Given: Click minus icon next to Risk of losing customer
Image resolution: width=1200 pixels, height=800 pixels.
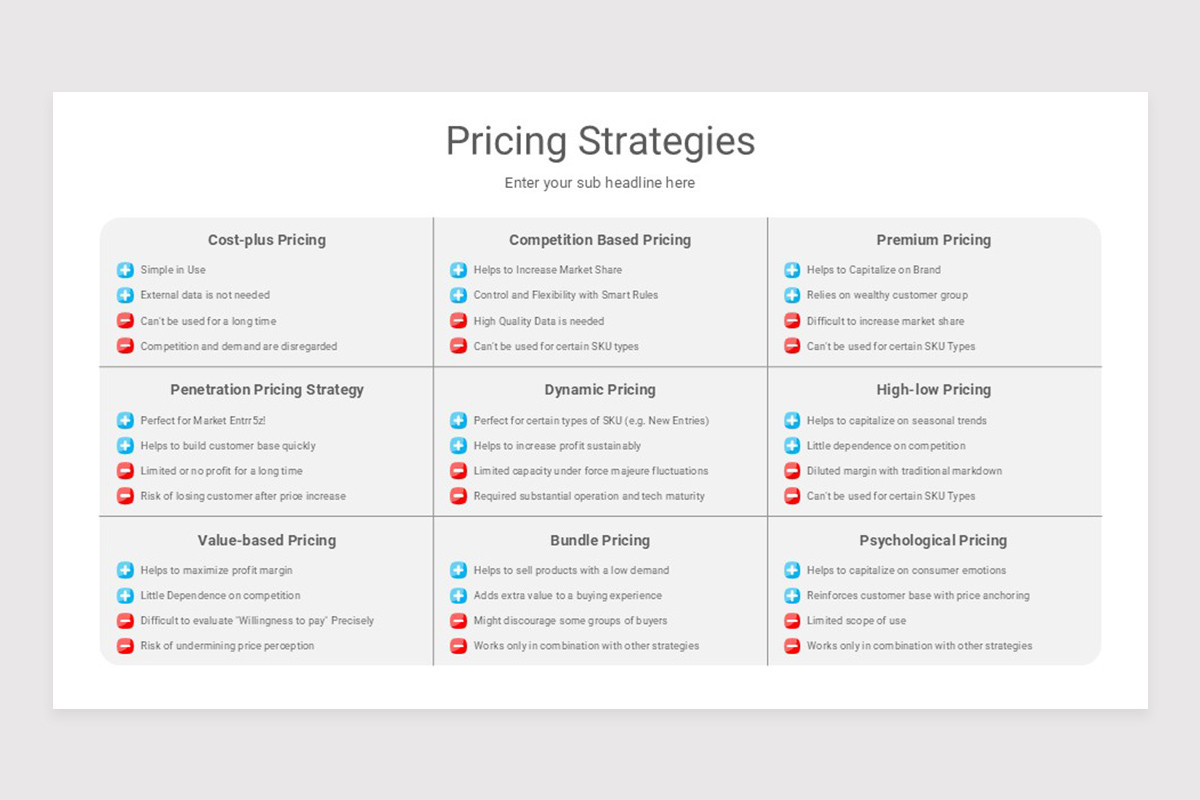Looking at the screenshot, I should pyautogui.click(x=125, y=496).
